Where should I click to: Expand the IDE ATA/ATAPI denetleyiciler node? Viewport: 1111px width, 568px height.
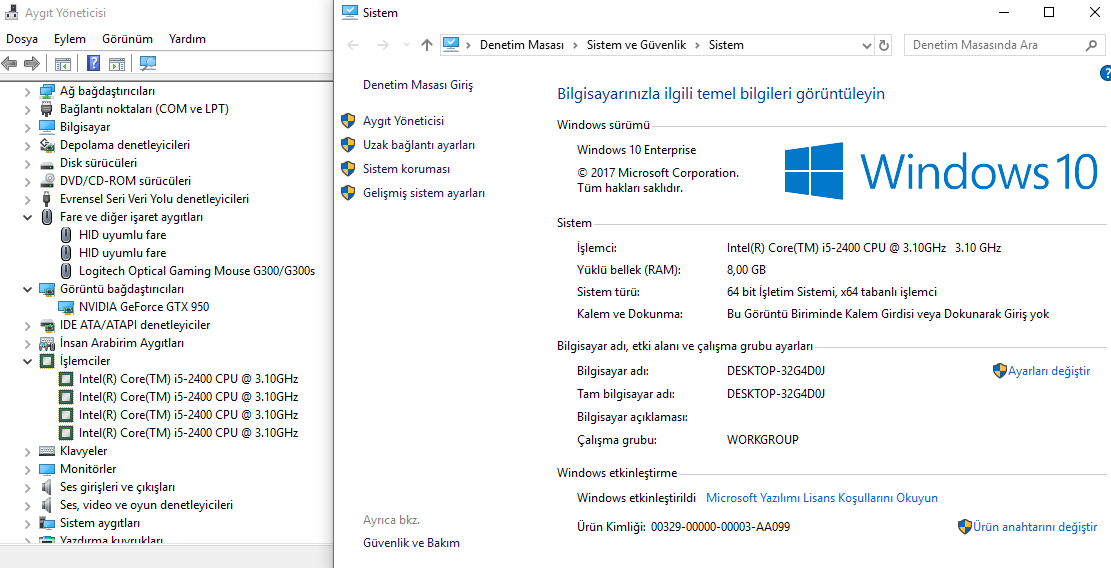click(28, 325)
